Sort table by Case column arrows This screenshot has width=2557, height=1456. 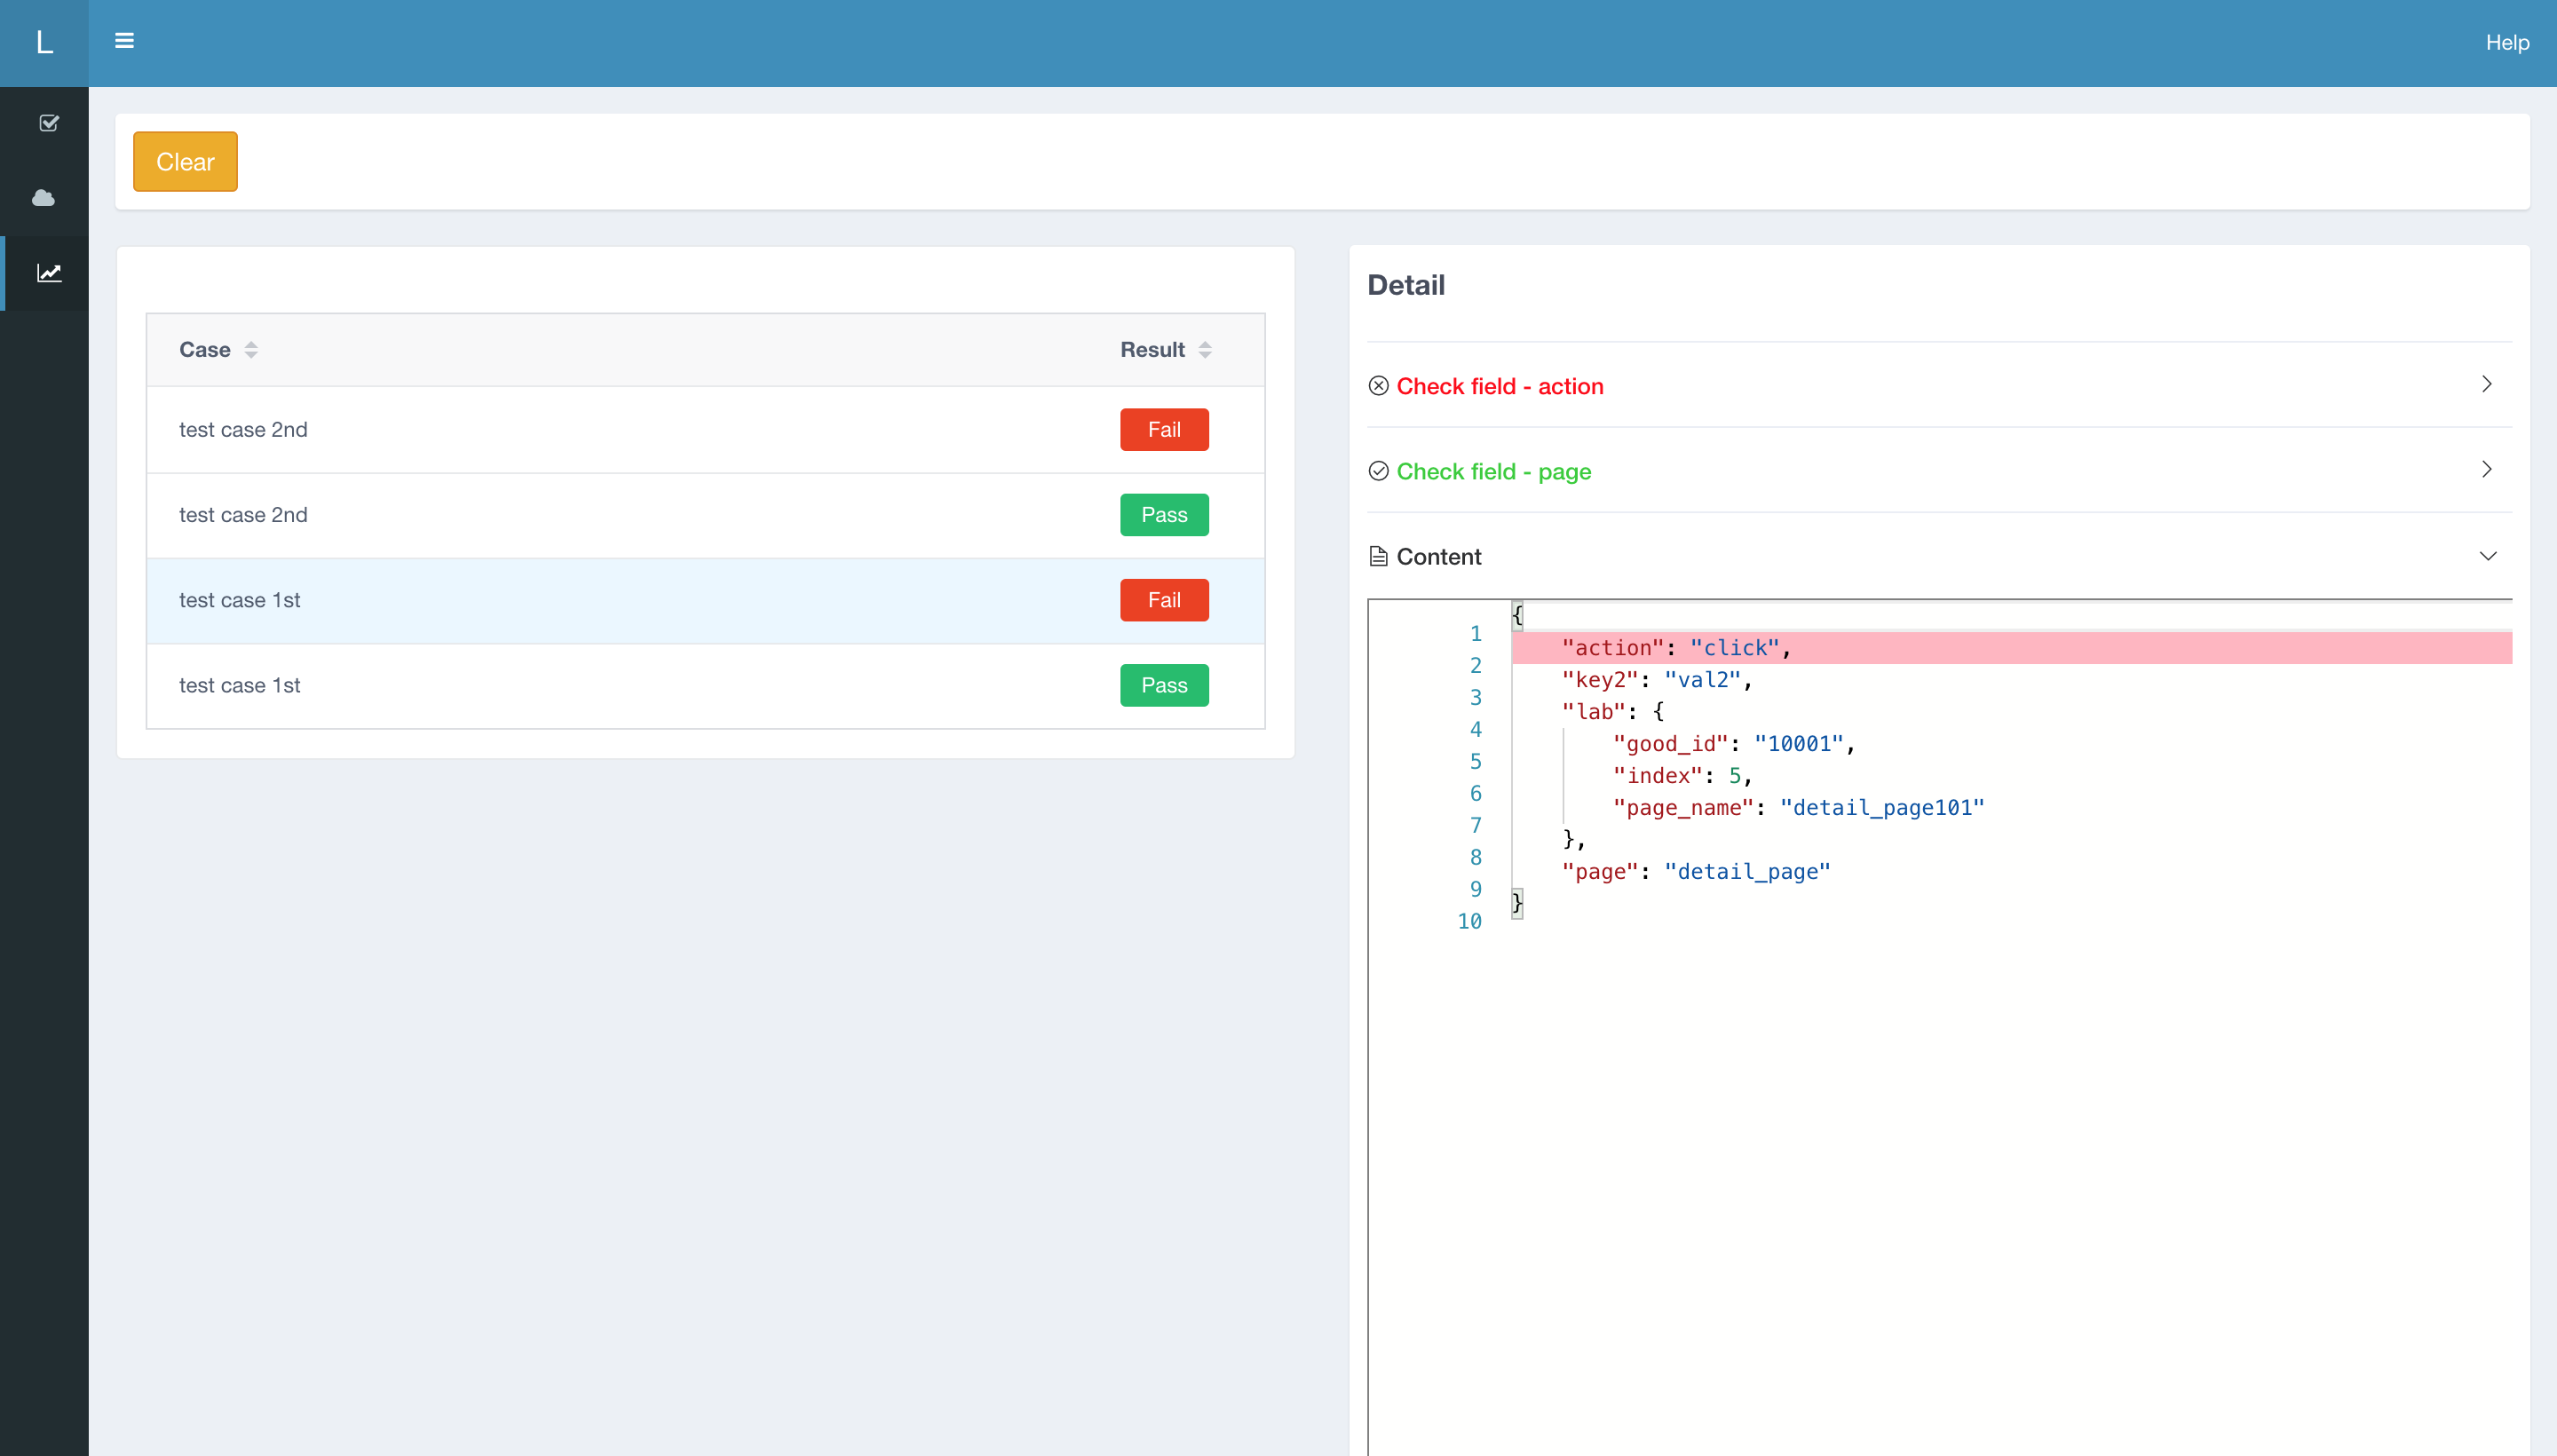tap(251, 350)
